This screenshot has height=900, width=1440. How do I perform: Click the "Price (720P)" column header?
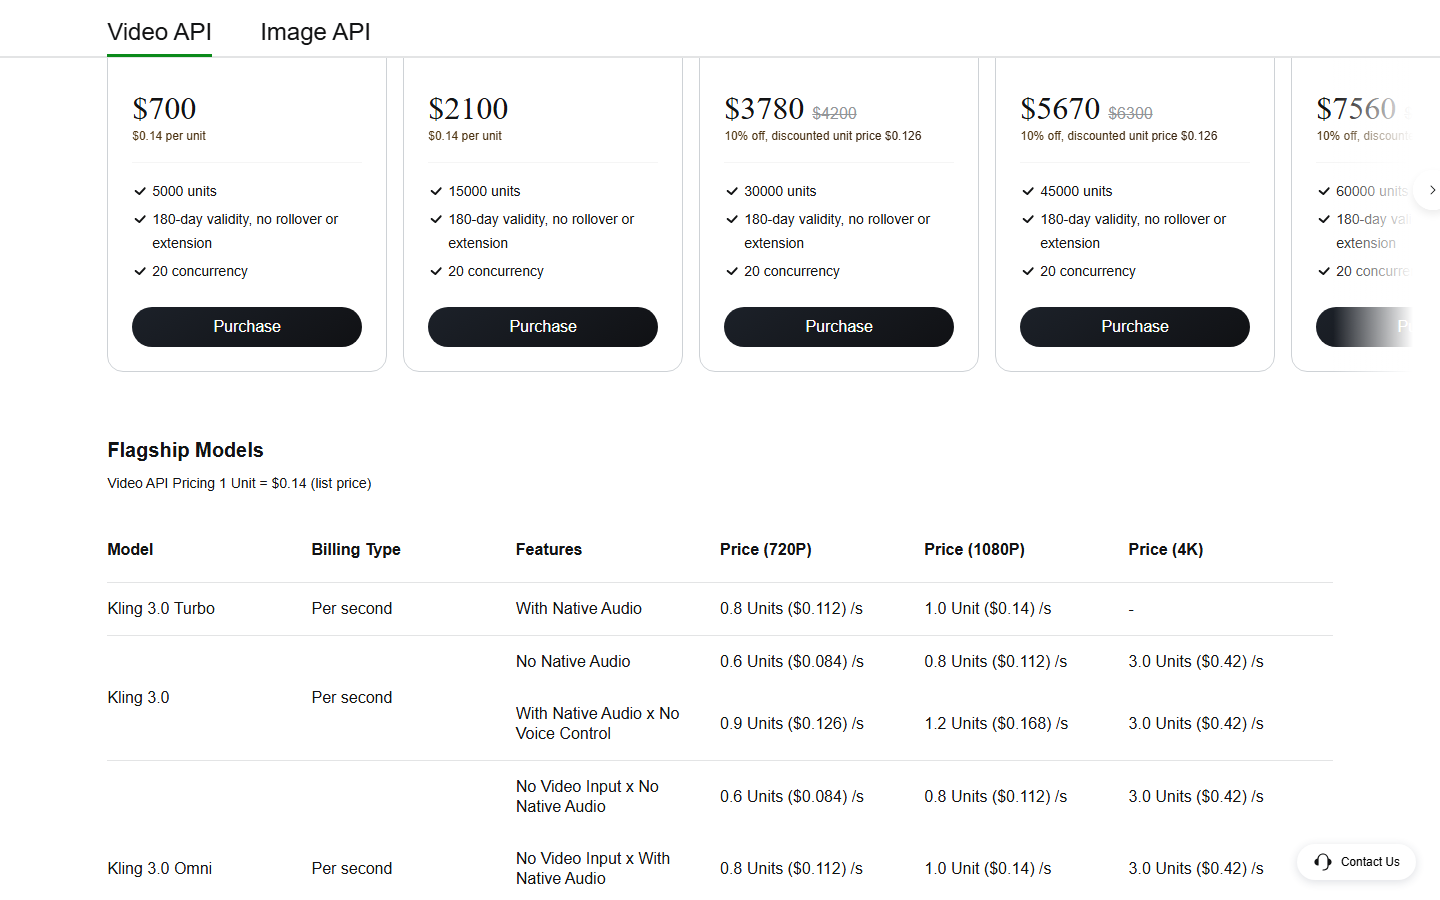click(x=766, y=549)
